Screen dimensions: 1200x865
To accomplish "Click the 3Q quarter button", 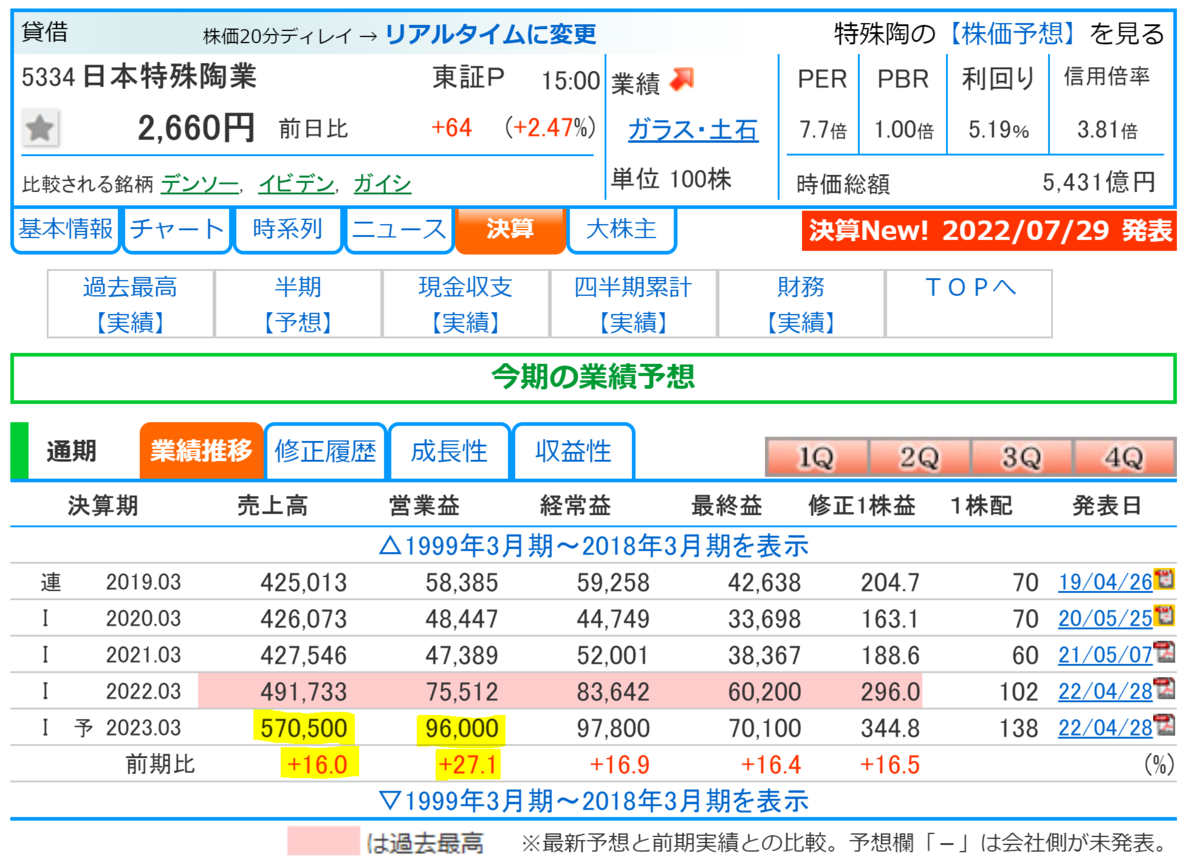I will tap(1021, 458).
